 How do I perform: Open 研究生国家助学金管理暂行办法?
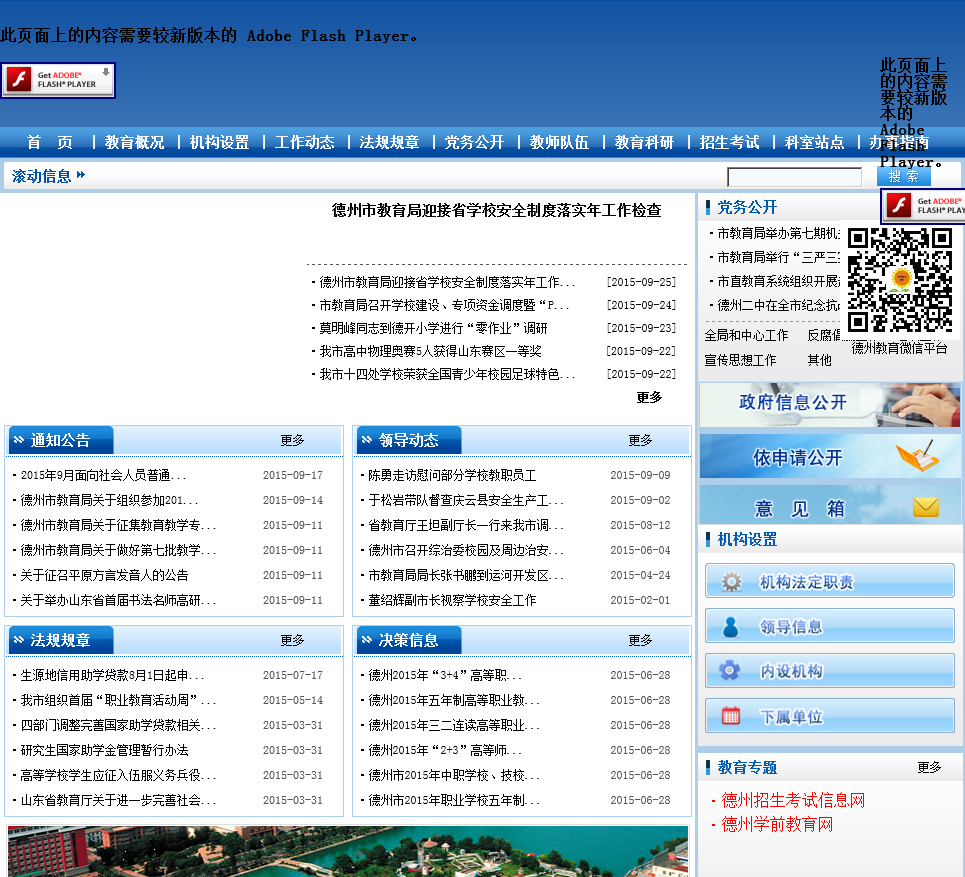(x=104, y=750)
